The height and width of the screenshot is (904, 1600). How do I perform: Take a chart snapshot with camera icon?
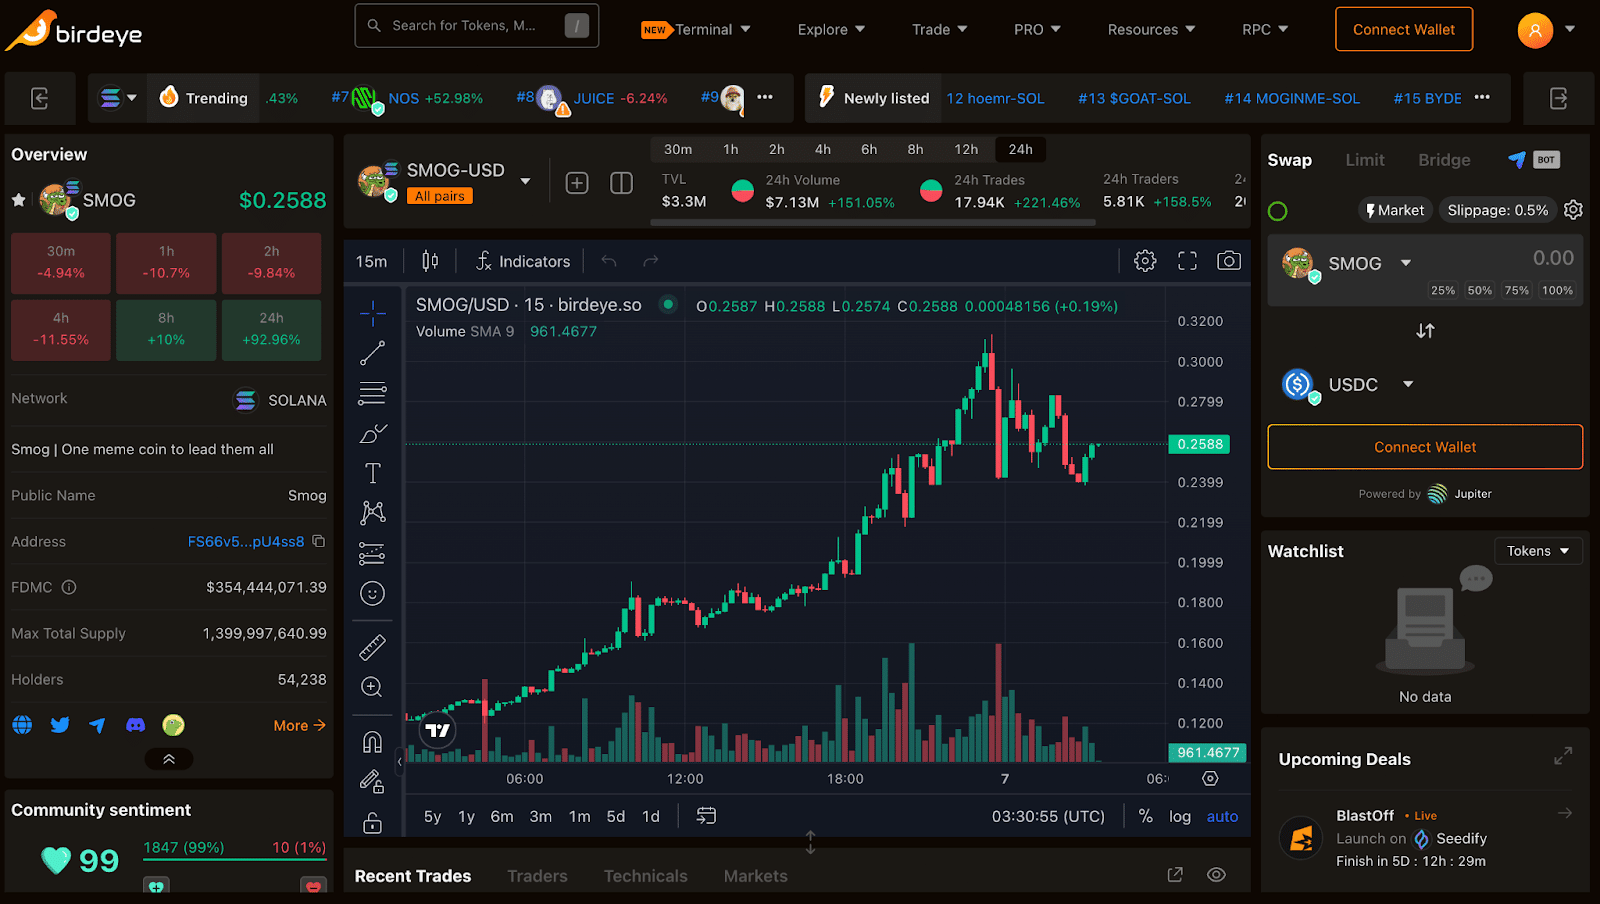point(1229,261)
